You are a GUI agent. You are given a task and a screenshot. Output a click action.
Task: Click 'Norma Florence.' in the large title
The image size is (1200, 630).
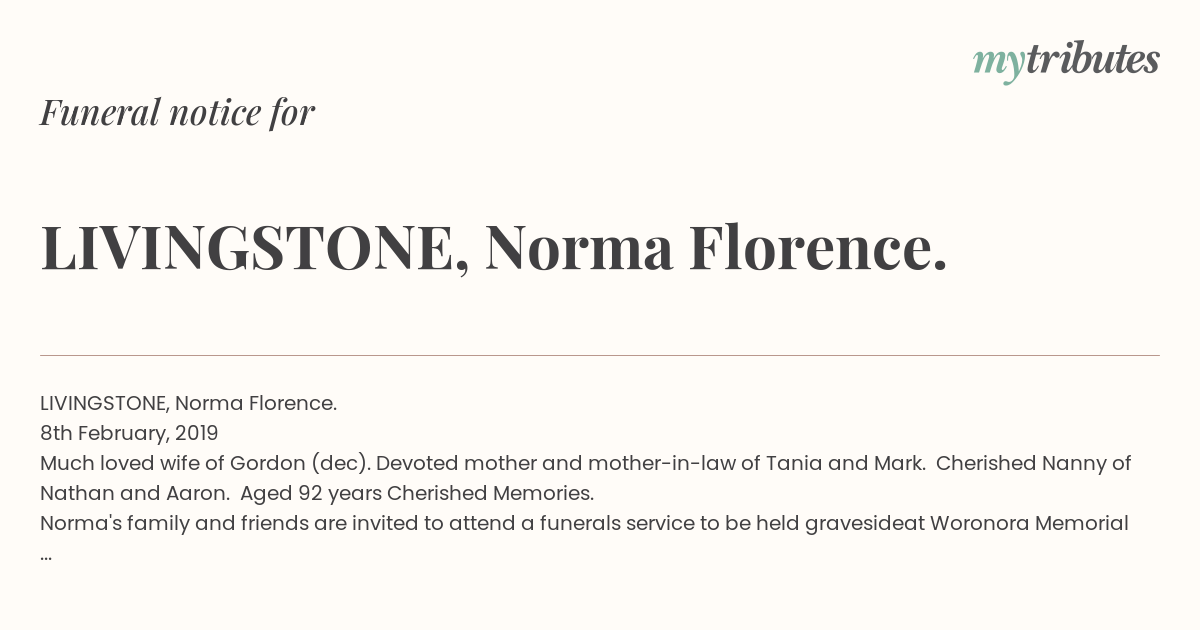(716, 248)
